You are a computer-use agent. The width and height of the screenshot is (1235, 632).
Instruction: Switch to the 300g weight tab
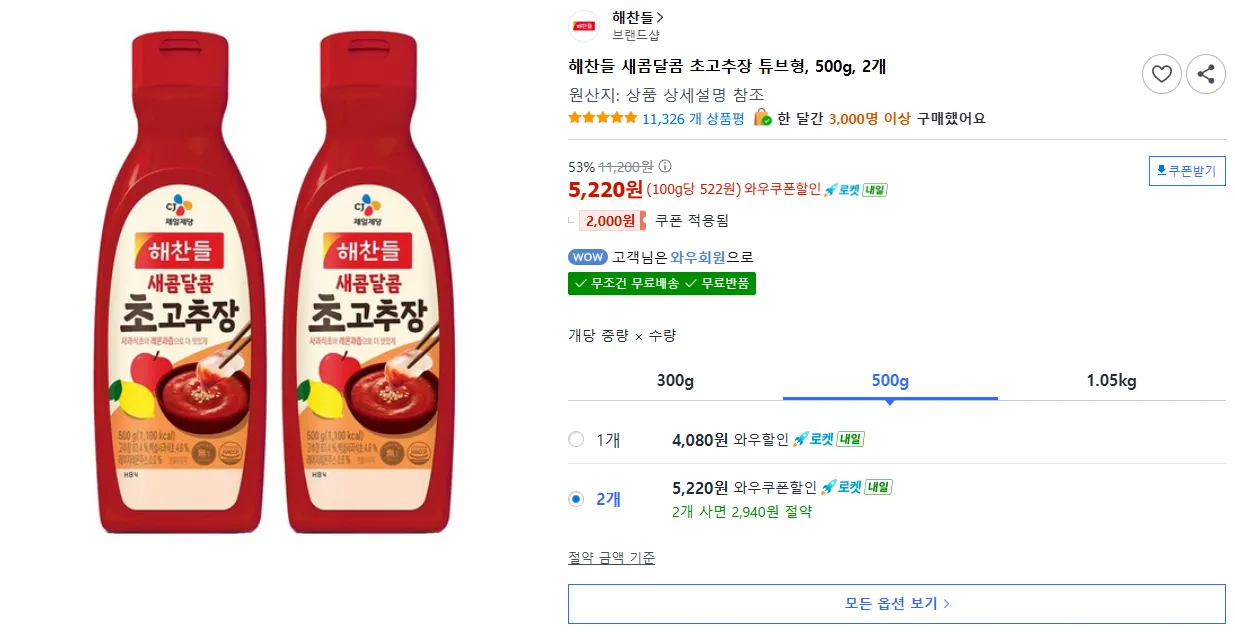[x=675, y=381]
